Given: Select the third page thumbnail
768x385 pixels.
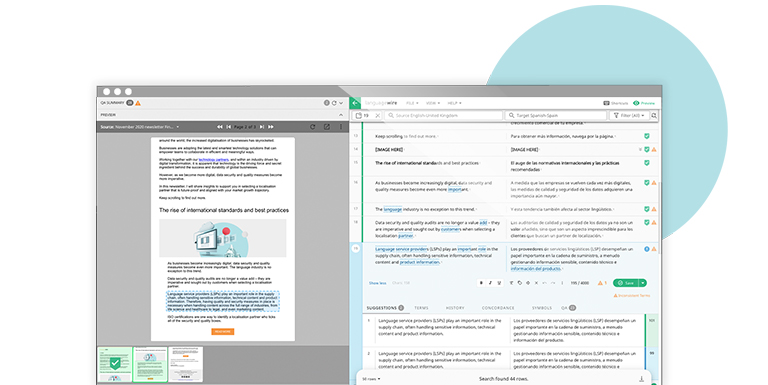Looking at the screenshot, I should (x=186, y=364).
